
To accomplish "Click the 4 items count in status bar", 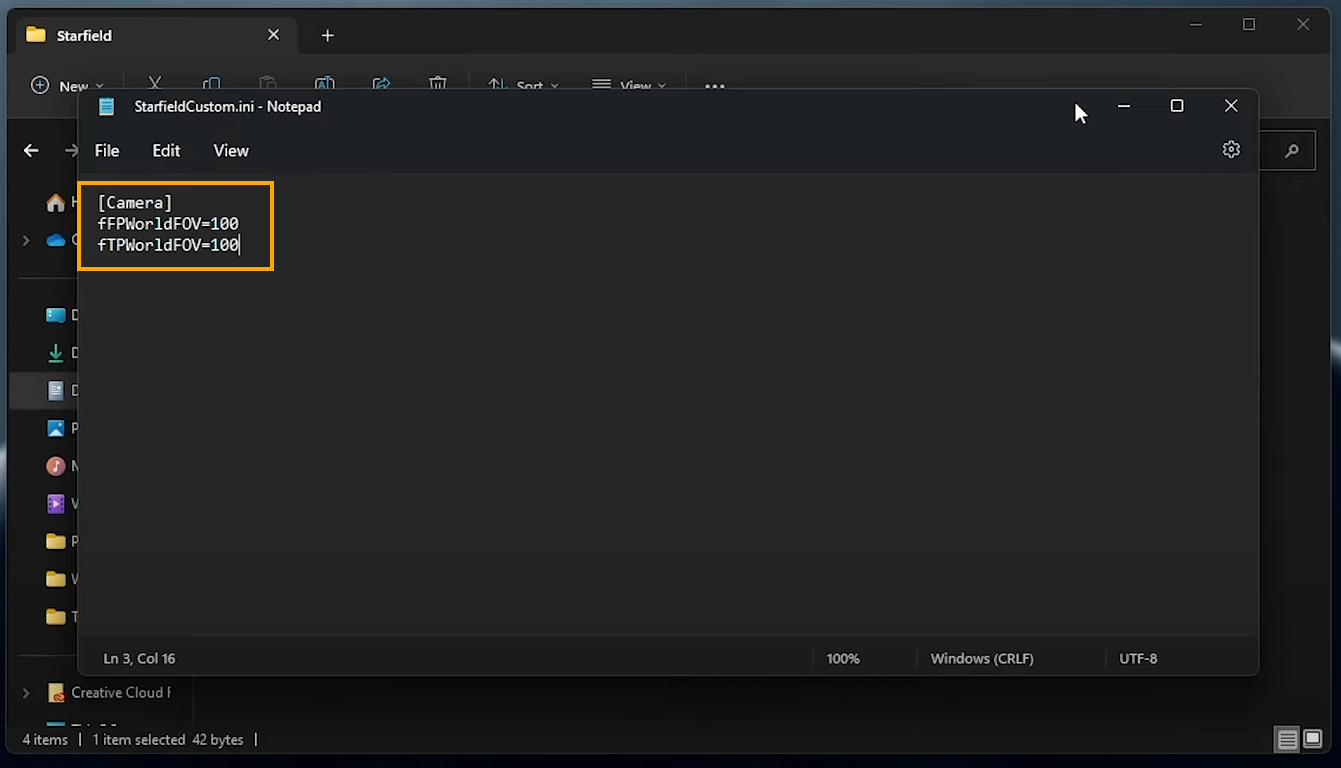I will (x=45, y=740).
